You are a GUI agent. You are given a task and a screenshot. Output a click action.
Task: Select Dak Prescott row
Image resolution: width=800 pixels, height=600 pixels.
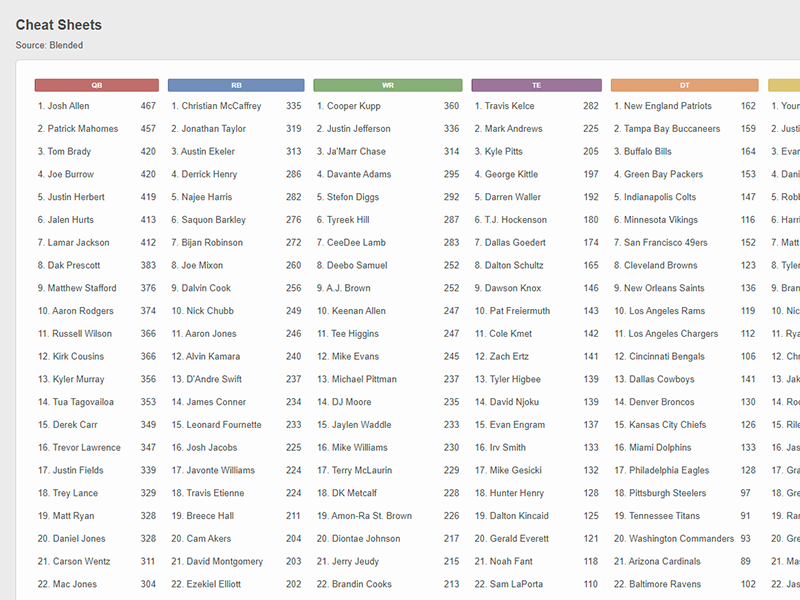point(96,265)
